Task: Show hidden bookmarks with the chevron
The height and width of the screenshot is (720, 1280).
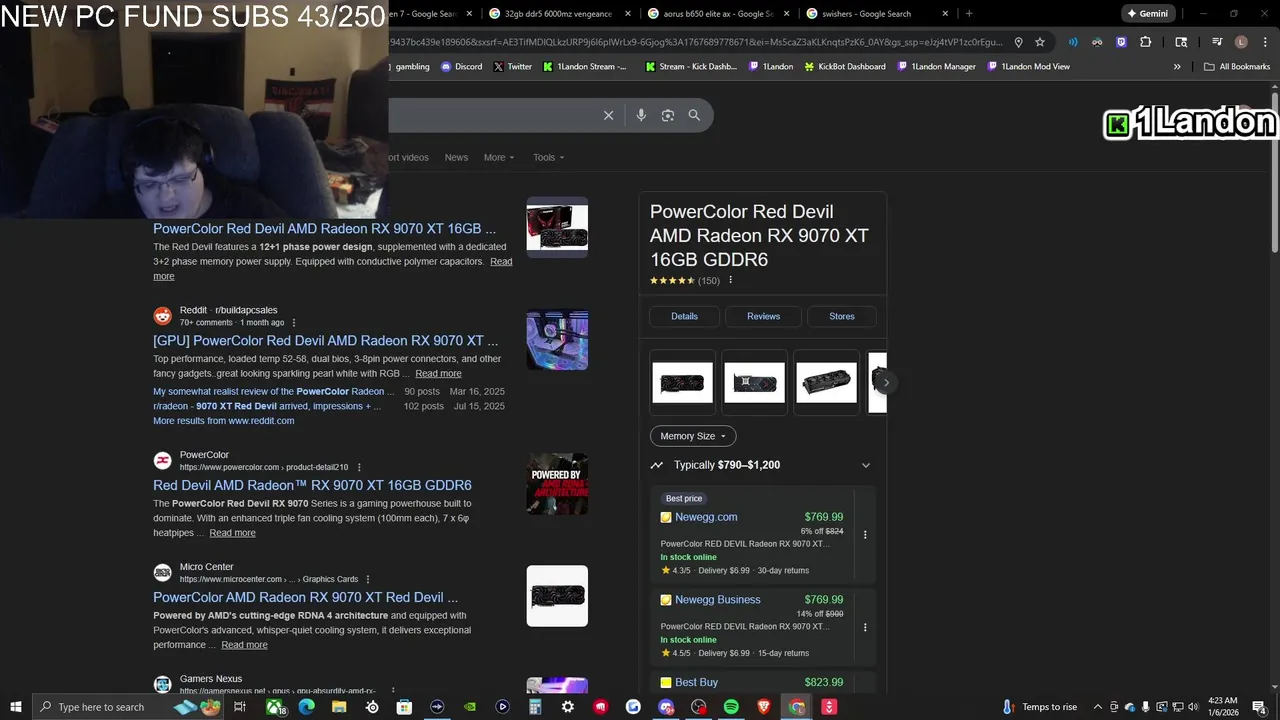Action: pos(1177,67)
